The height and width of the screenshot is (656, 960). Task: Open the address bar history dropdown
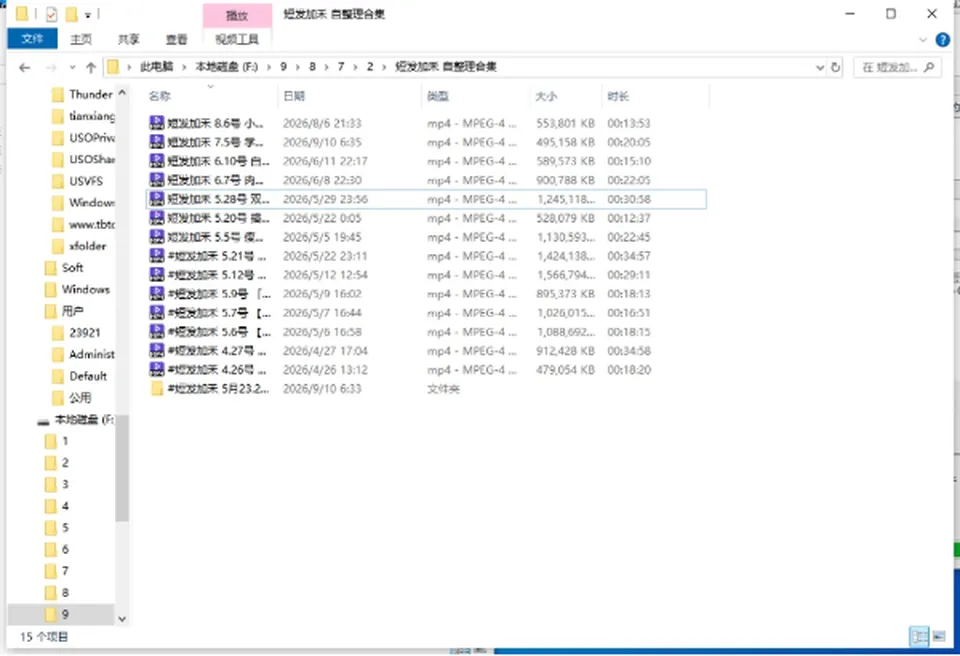click(x=820, y=67)
